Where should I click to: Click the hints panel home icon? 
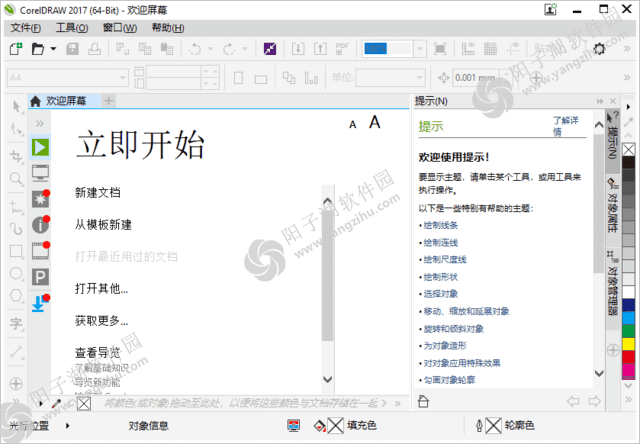(x=423, y=402)
